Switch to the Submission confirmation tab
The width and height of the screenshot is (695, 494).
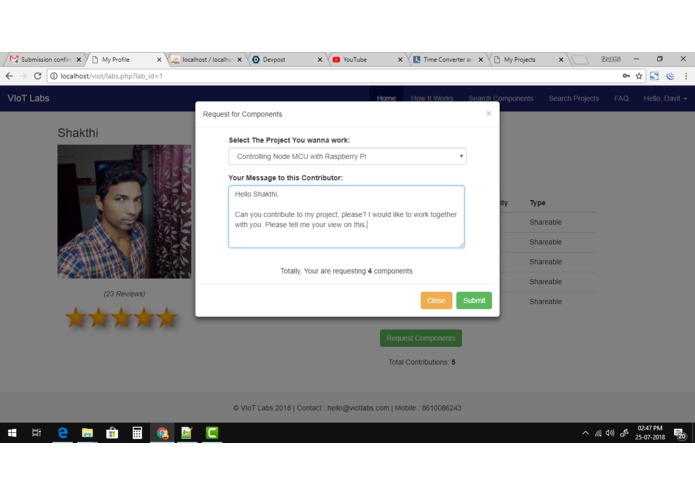point(43,59)
